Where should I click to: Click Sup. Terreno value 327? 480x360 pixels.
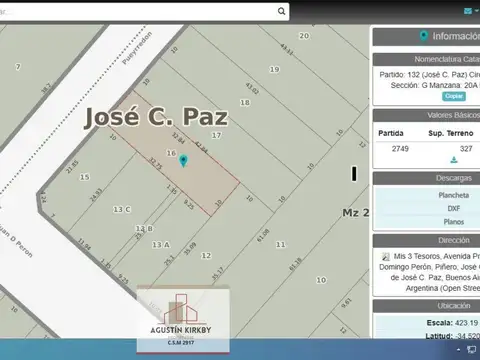point(466,149)
